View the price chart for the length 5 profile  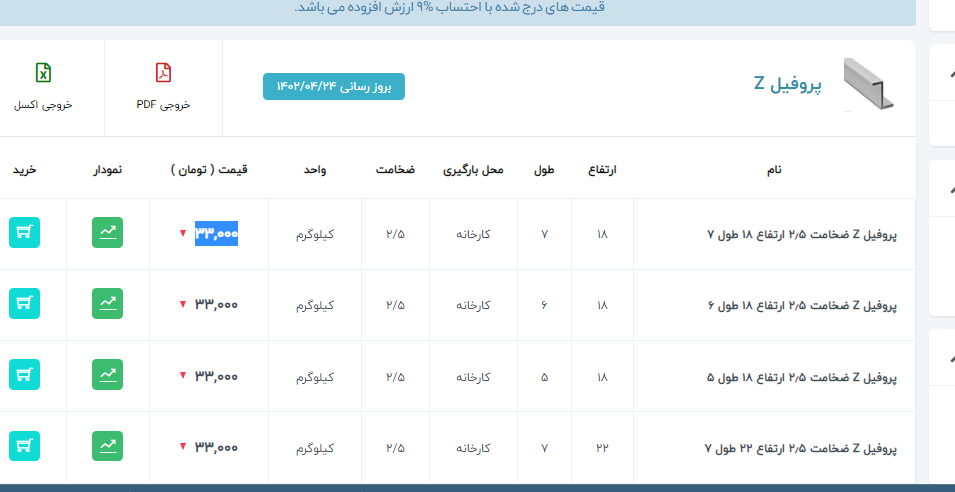pyautogui.click(x=108, y=375)
